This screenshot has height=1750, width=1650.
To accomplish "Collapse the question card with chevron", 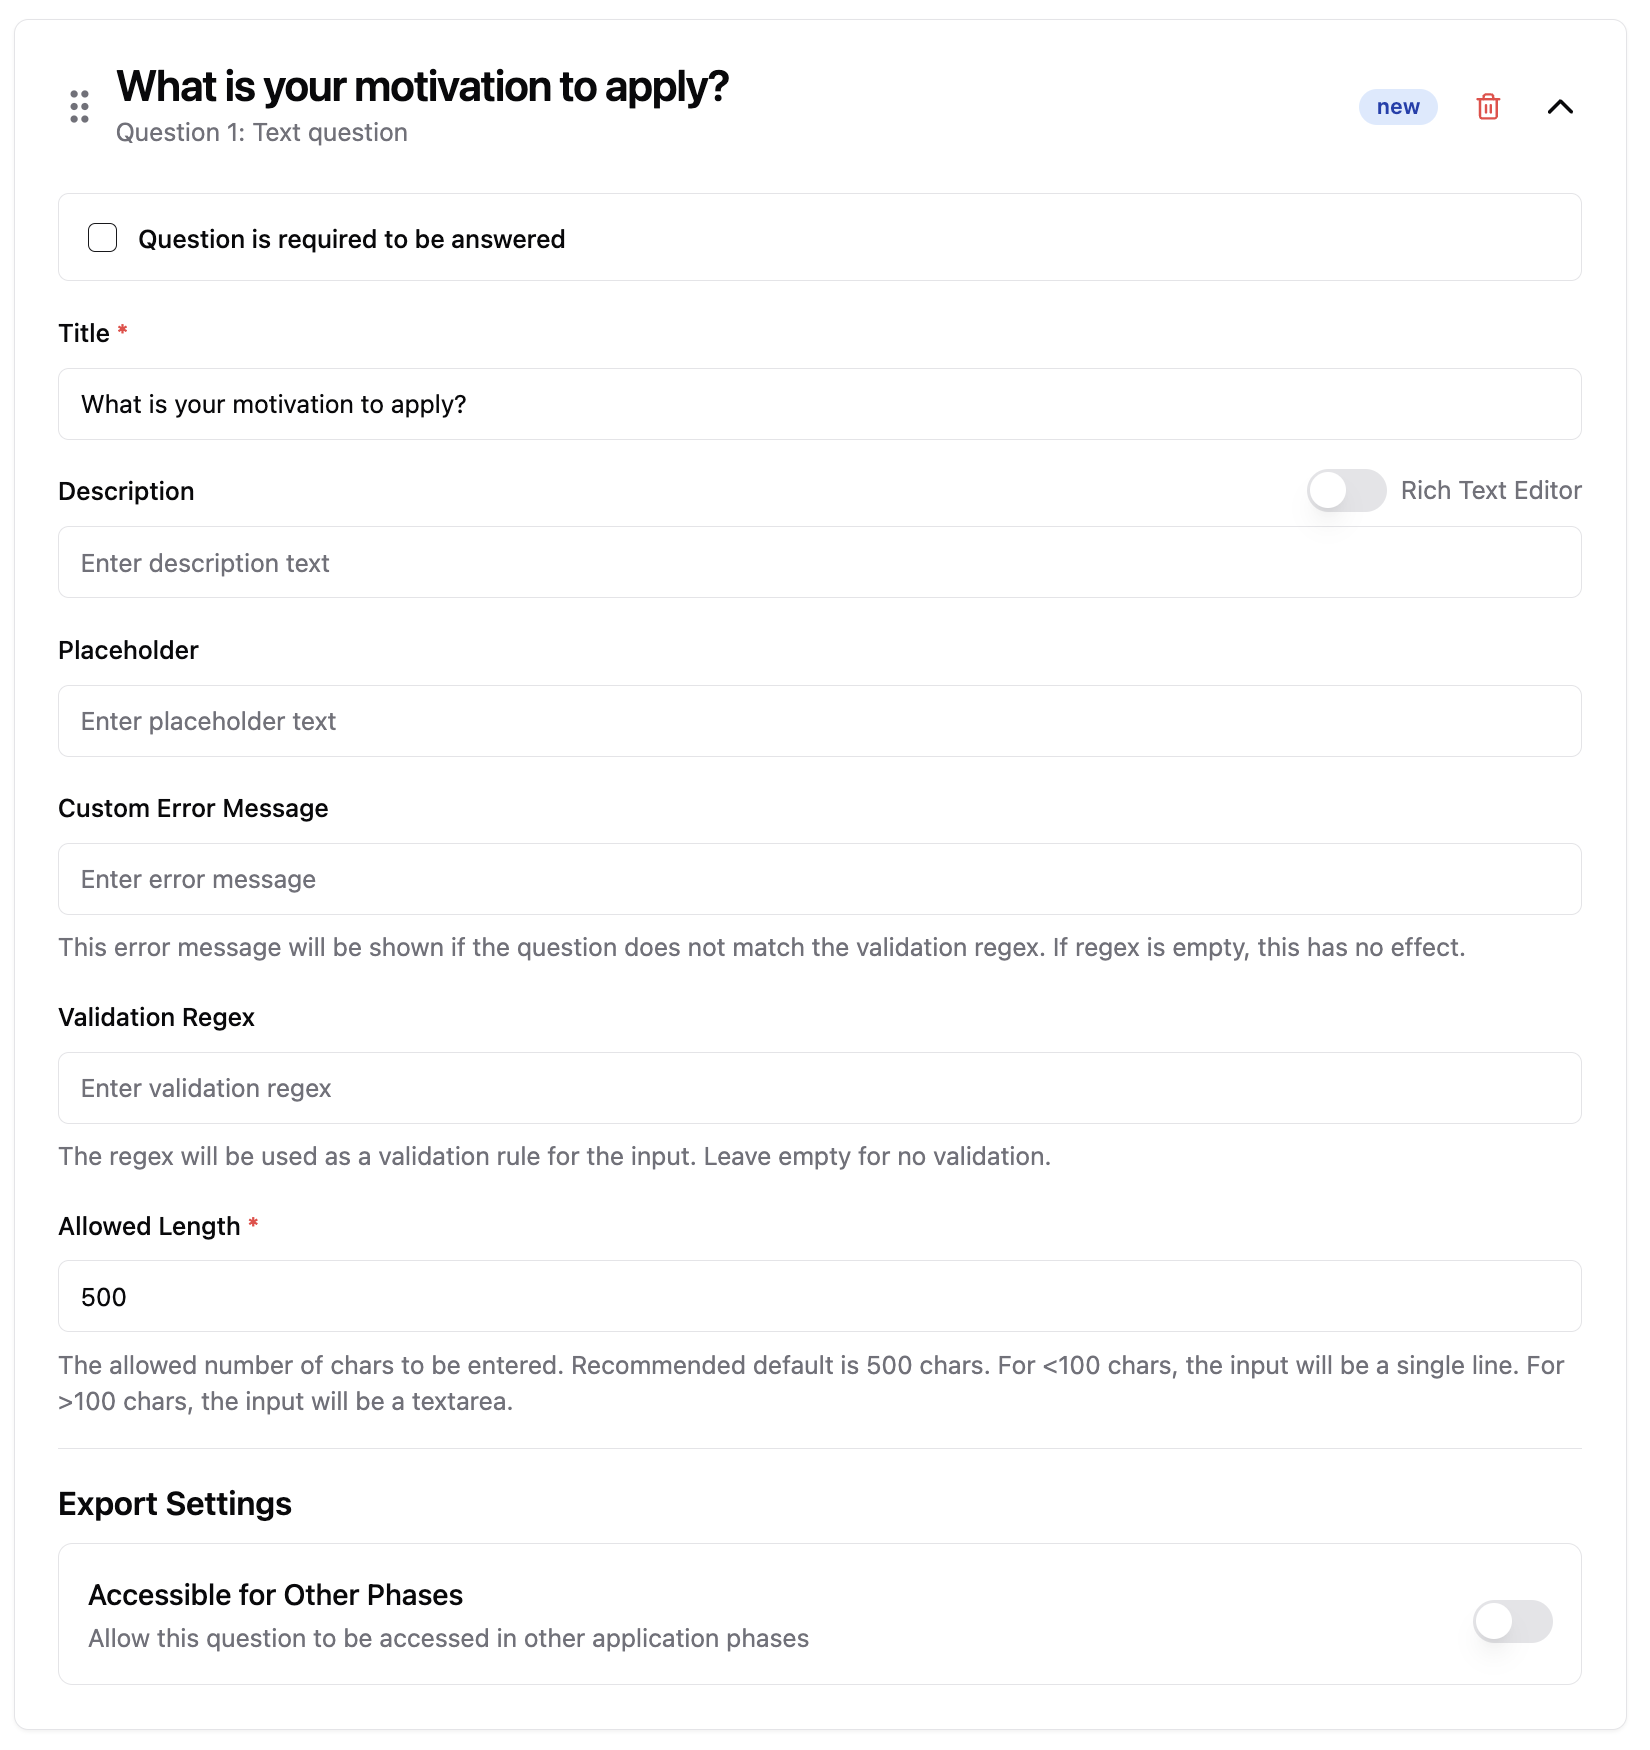I will click(1560, 107).
